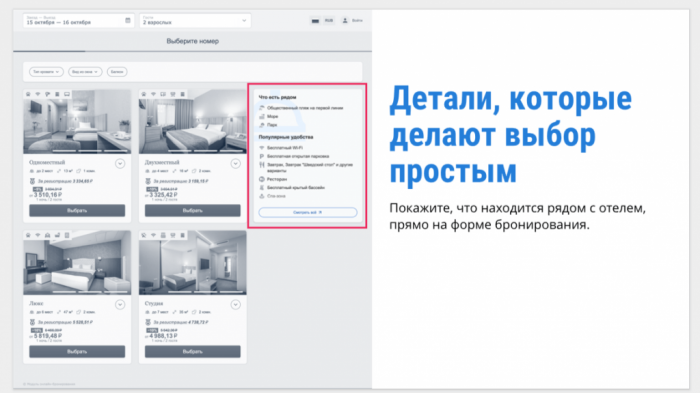Click the spa icon beside Спа-зона

pyautogui.click(x=262, y=196)
